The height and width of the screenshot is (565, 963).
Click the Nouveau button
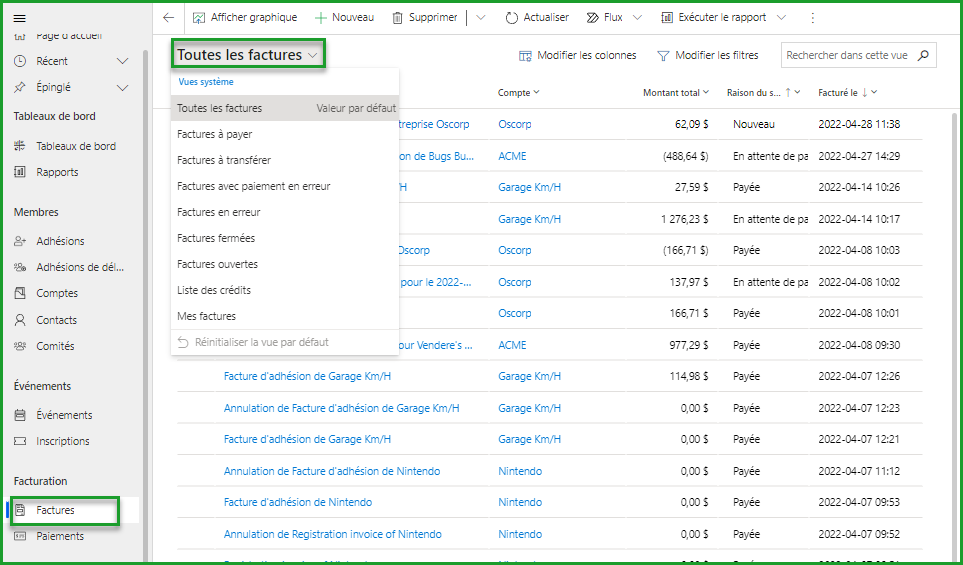click(345, 18)
